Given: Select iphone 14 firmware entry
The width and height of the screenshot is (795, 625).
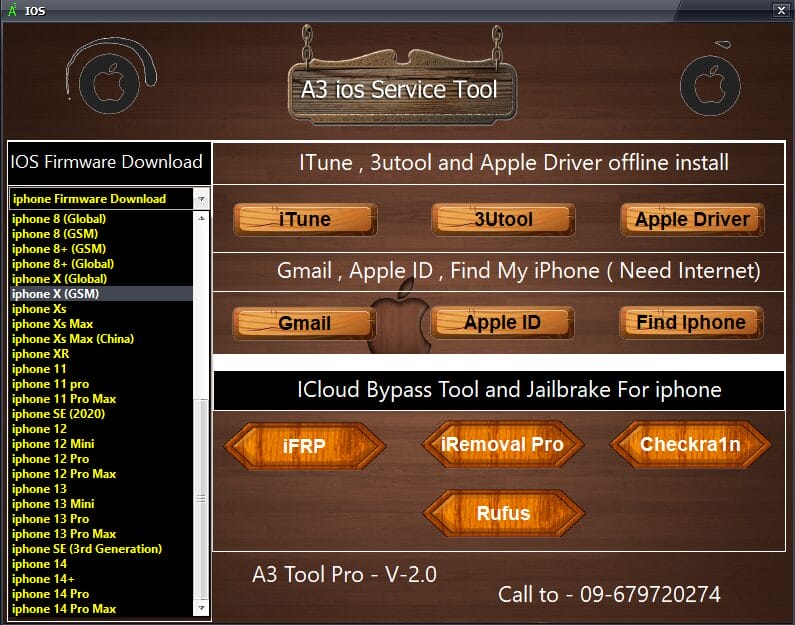Looking at the screenshot, I should coord(101,564).
